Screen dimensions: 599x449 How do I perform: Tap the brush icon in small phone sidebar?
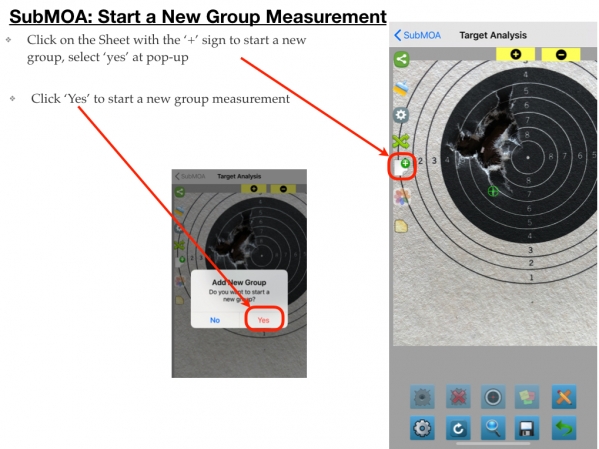(x=180, y=211)
